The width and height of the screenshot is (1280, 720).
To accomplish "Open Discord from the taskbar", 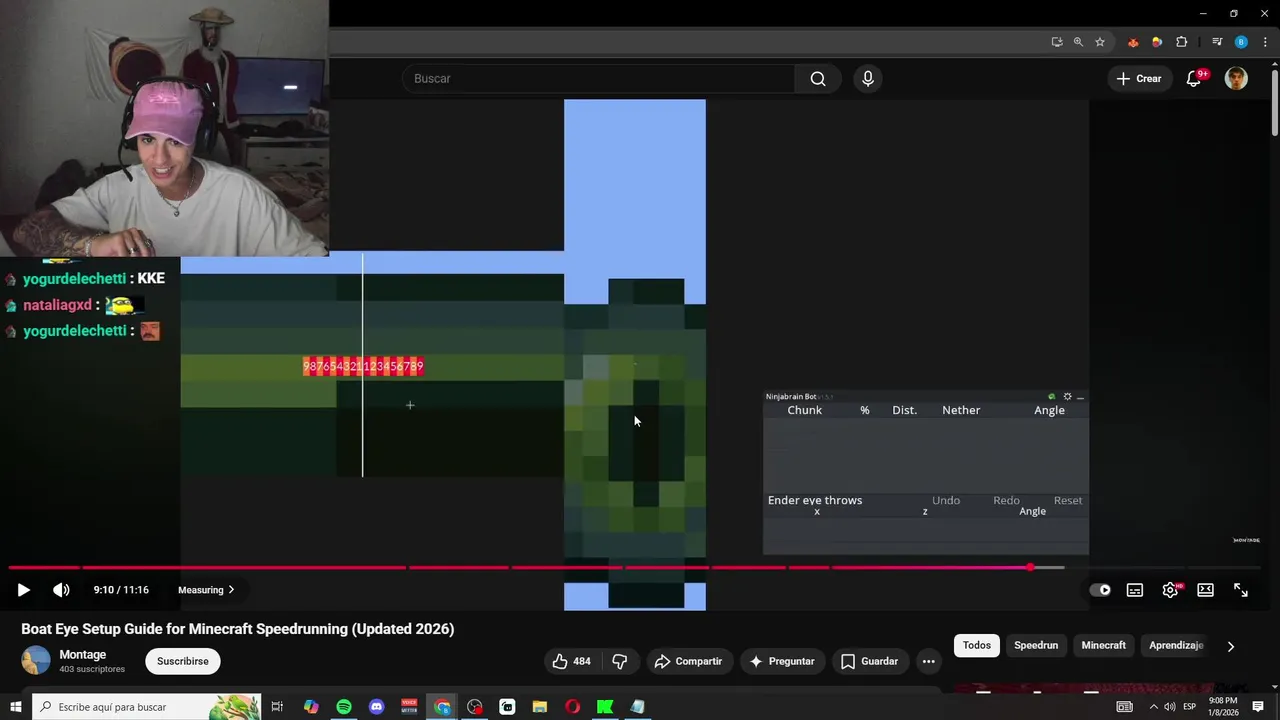I will coord(377,707).
